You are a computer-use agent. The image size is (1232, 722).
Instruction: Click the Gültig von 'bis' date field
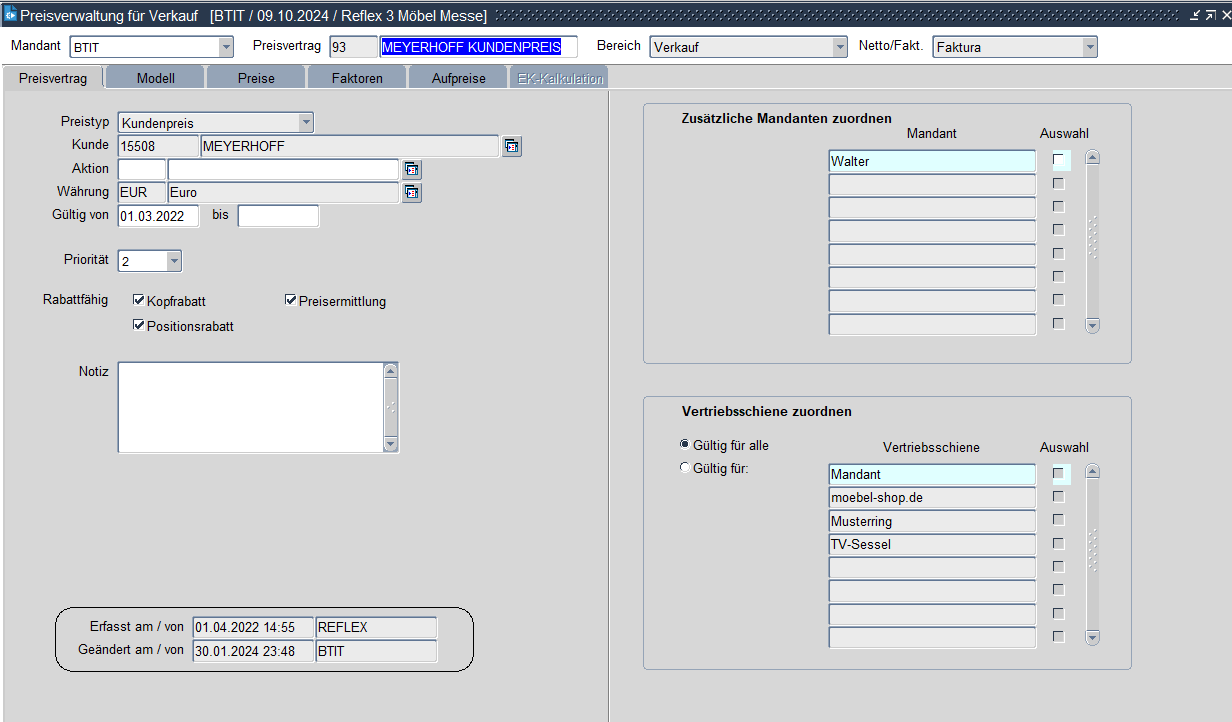point(278,216)
